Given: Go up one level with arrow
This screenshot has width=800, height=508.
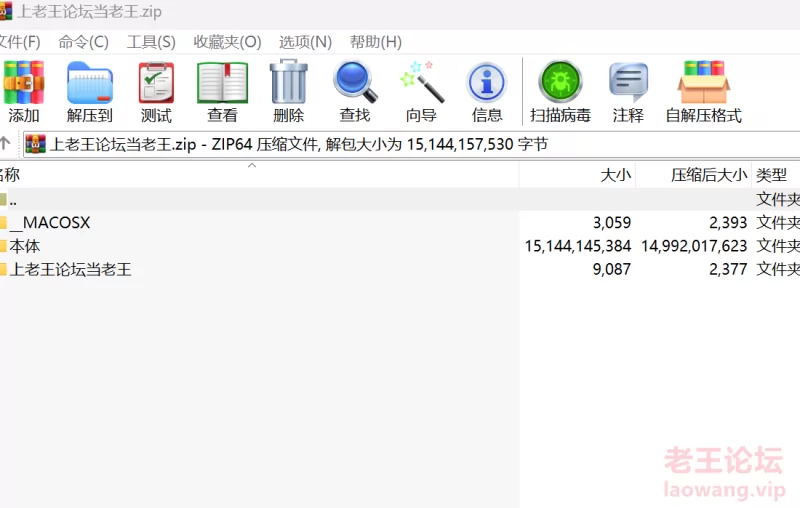Looking at the screenshot, I should point(5,143).
